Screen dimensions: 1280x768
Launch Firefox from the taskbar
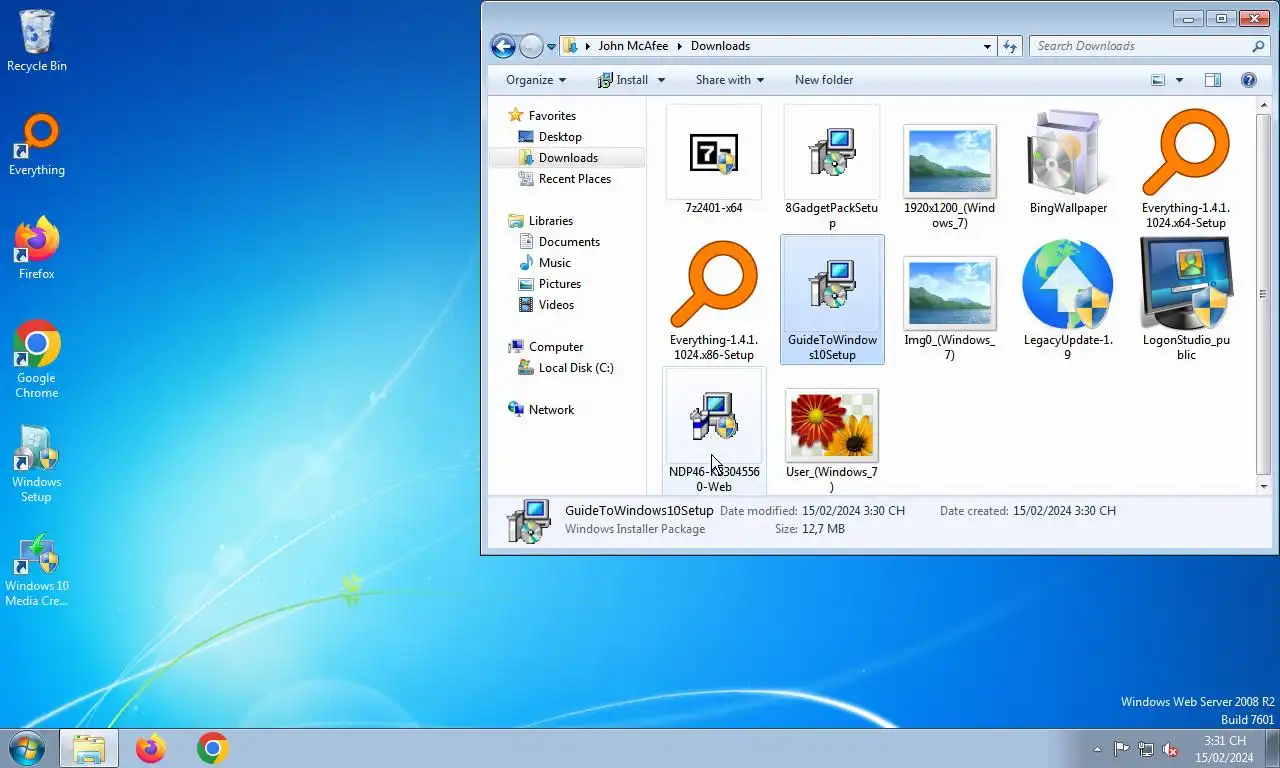coord(151,749)
